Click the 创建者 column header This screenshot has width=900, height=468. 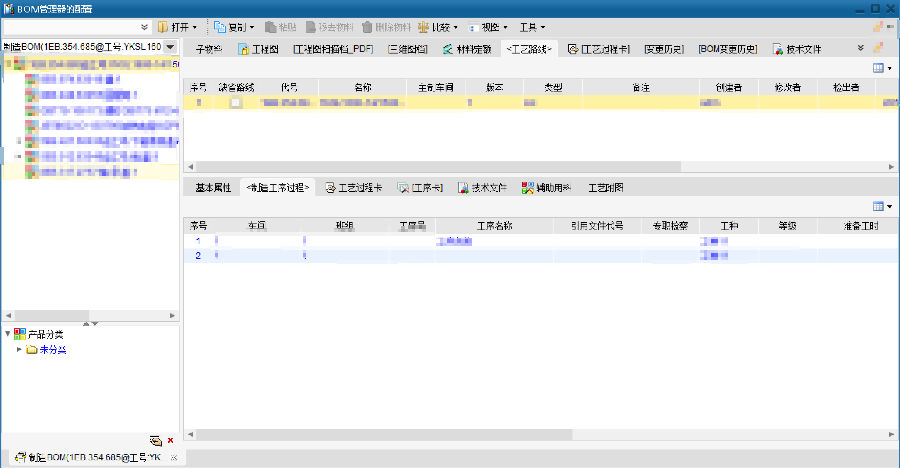728,87
